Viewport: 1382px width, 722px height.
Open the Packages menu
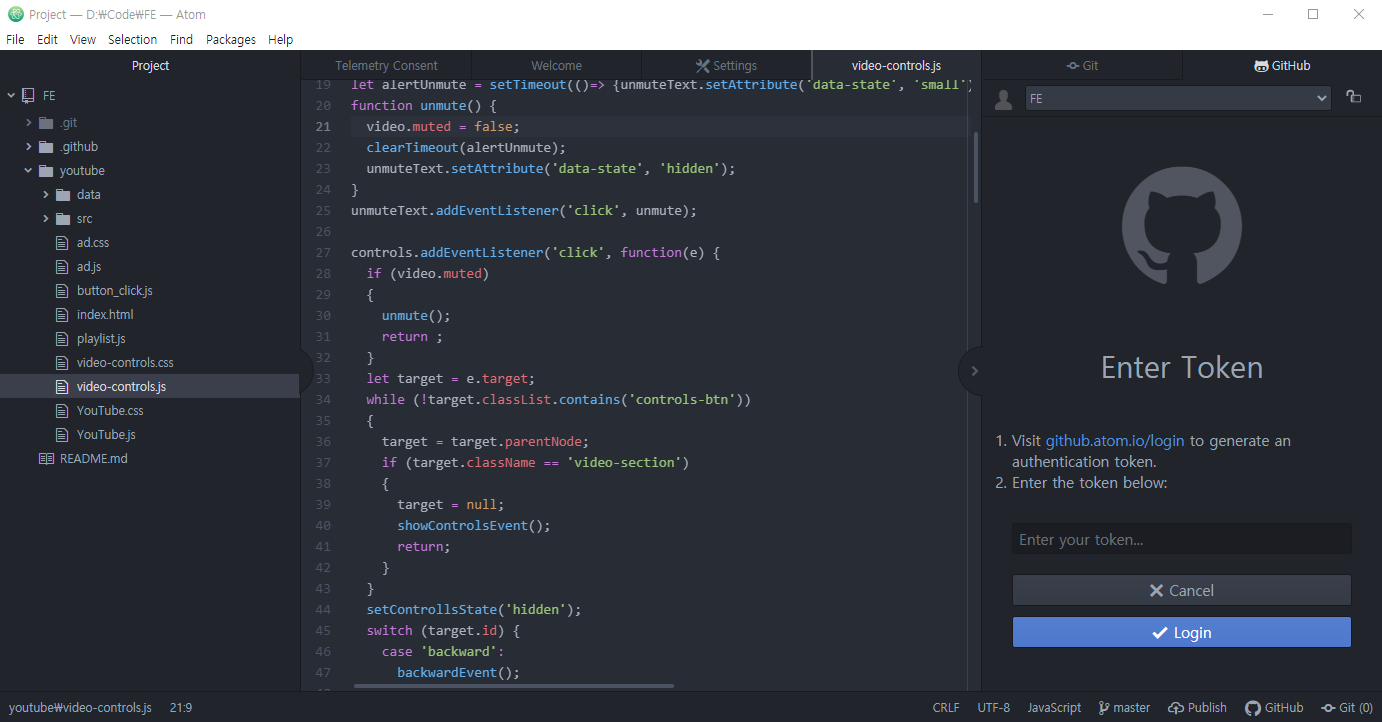tap(231, 40)
